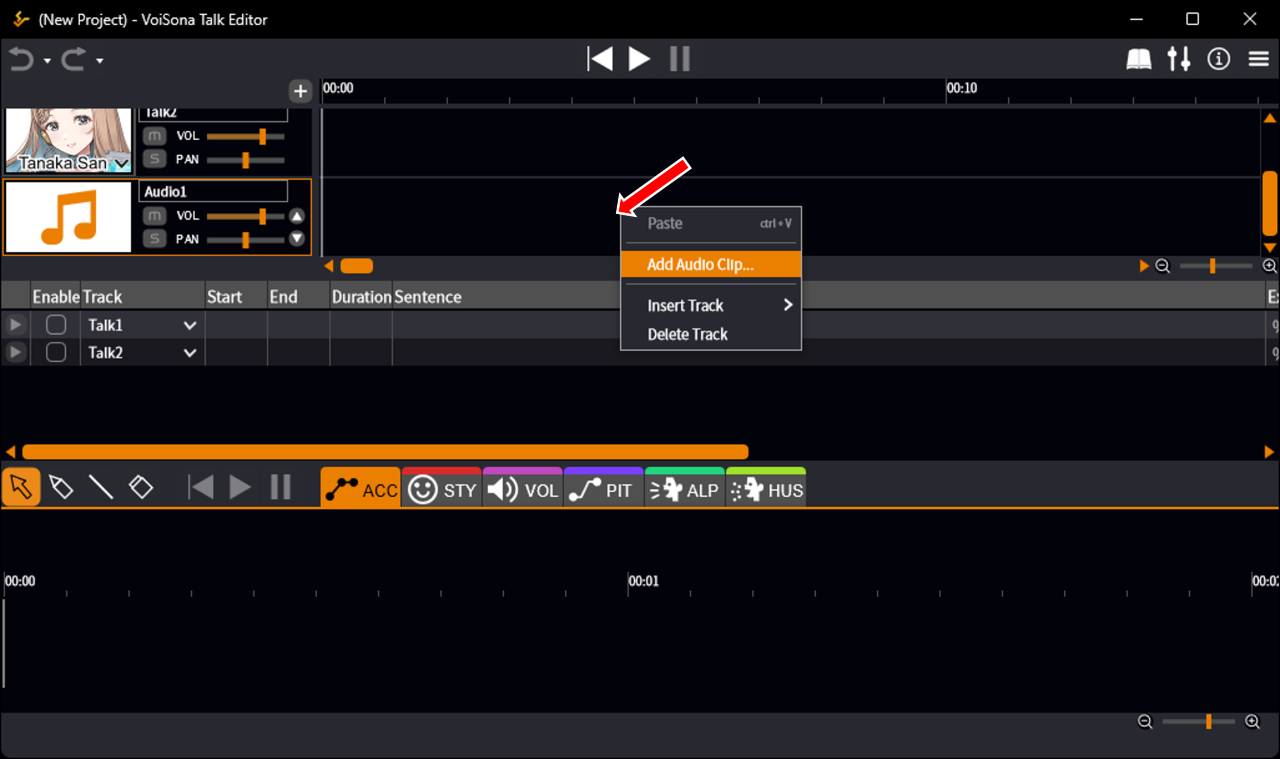The height and width of the screenshot is (759, 1280).
Task: Mute the Audio1 track
Action: (x=154, y=215)
